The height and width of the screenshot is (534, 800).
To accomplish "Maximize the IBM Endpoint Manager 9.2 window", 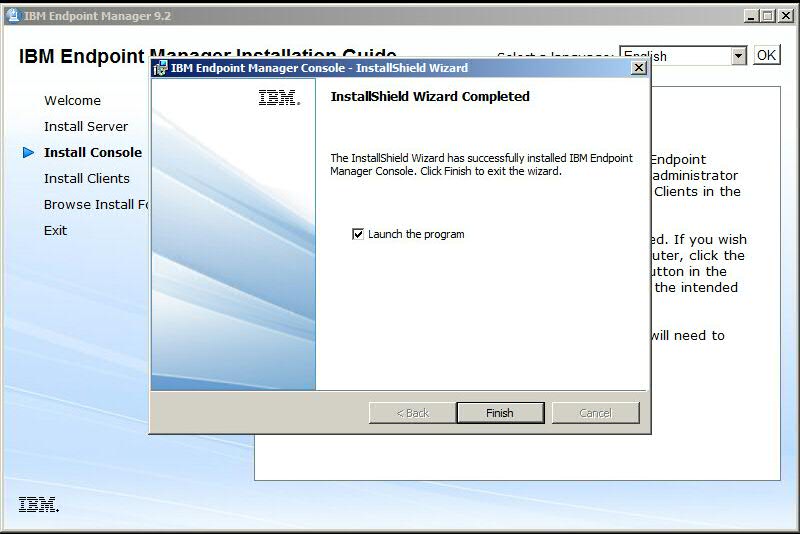I will click(767, 16).
